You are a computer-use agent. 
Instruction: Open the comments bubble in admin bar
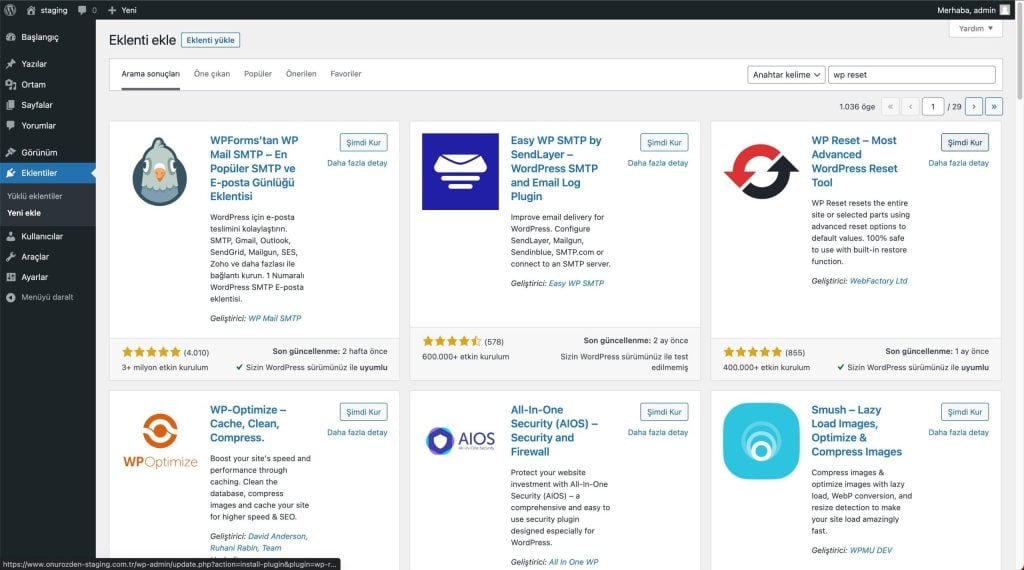pos(82,10)
